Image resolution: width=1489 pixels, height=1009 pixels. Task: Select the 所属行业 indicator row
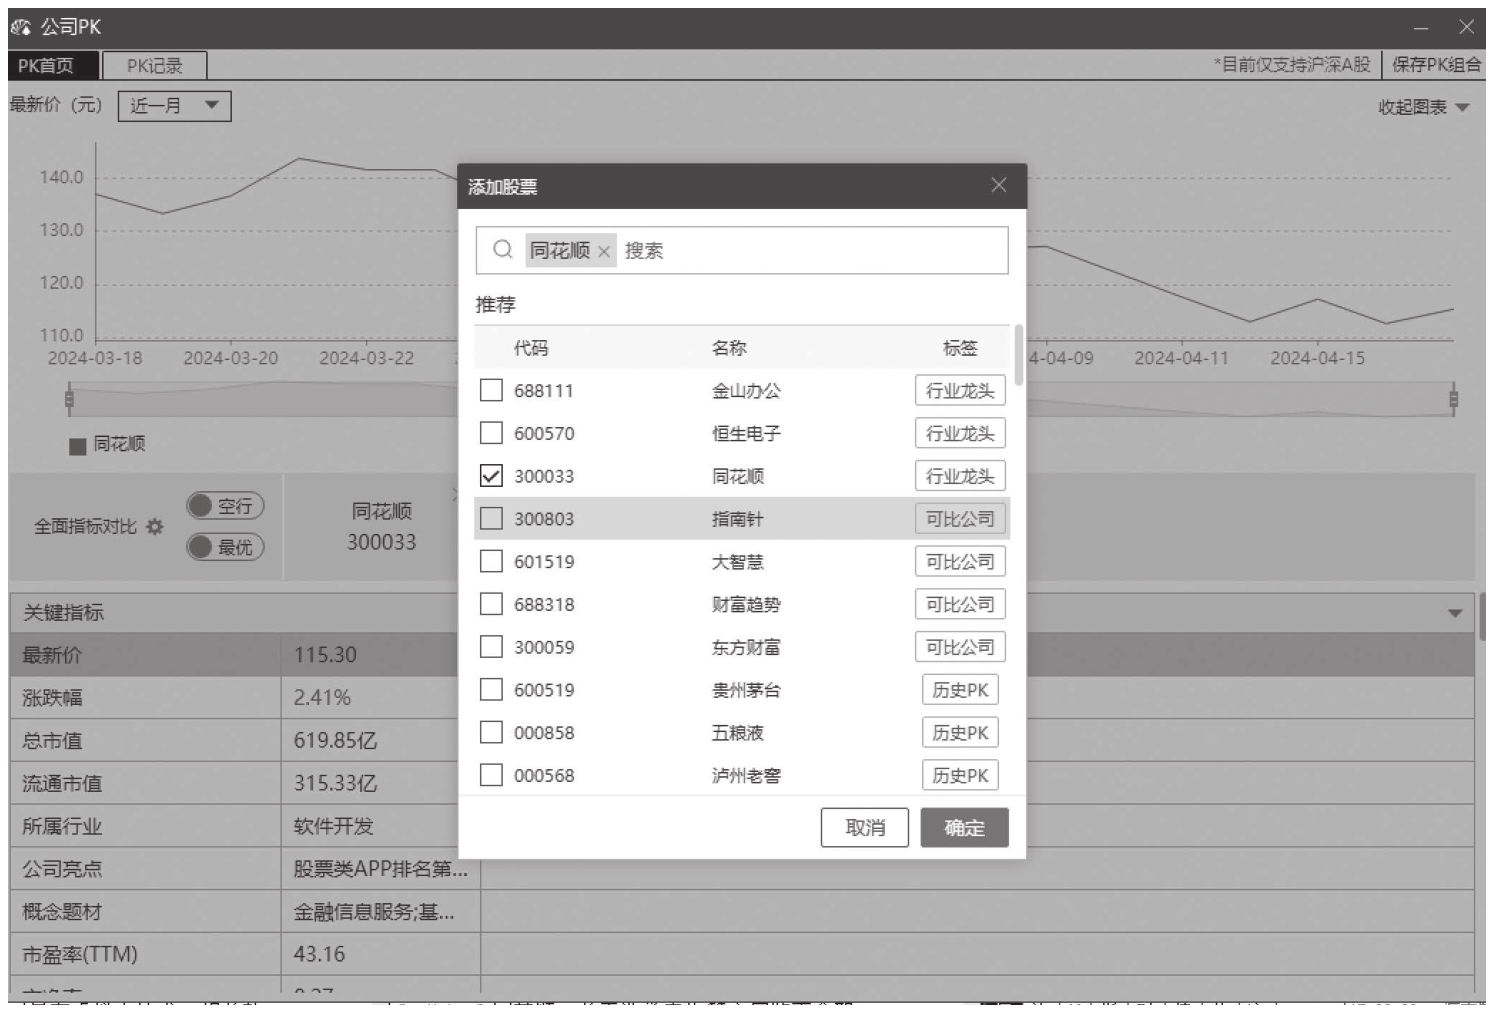[742, 826]
